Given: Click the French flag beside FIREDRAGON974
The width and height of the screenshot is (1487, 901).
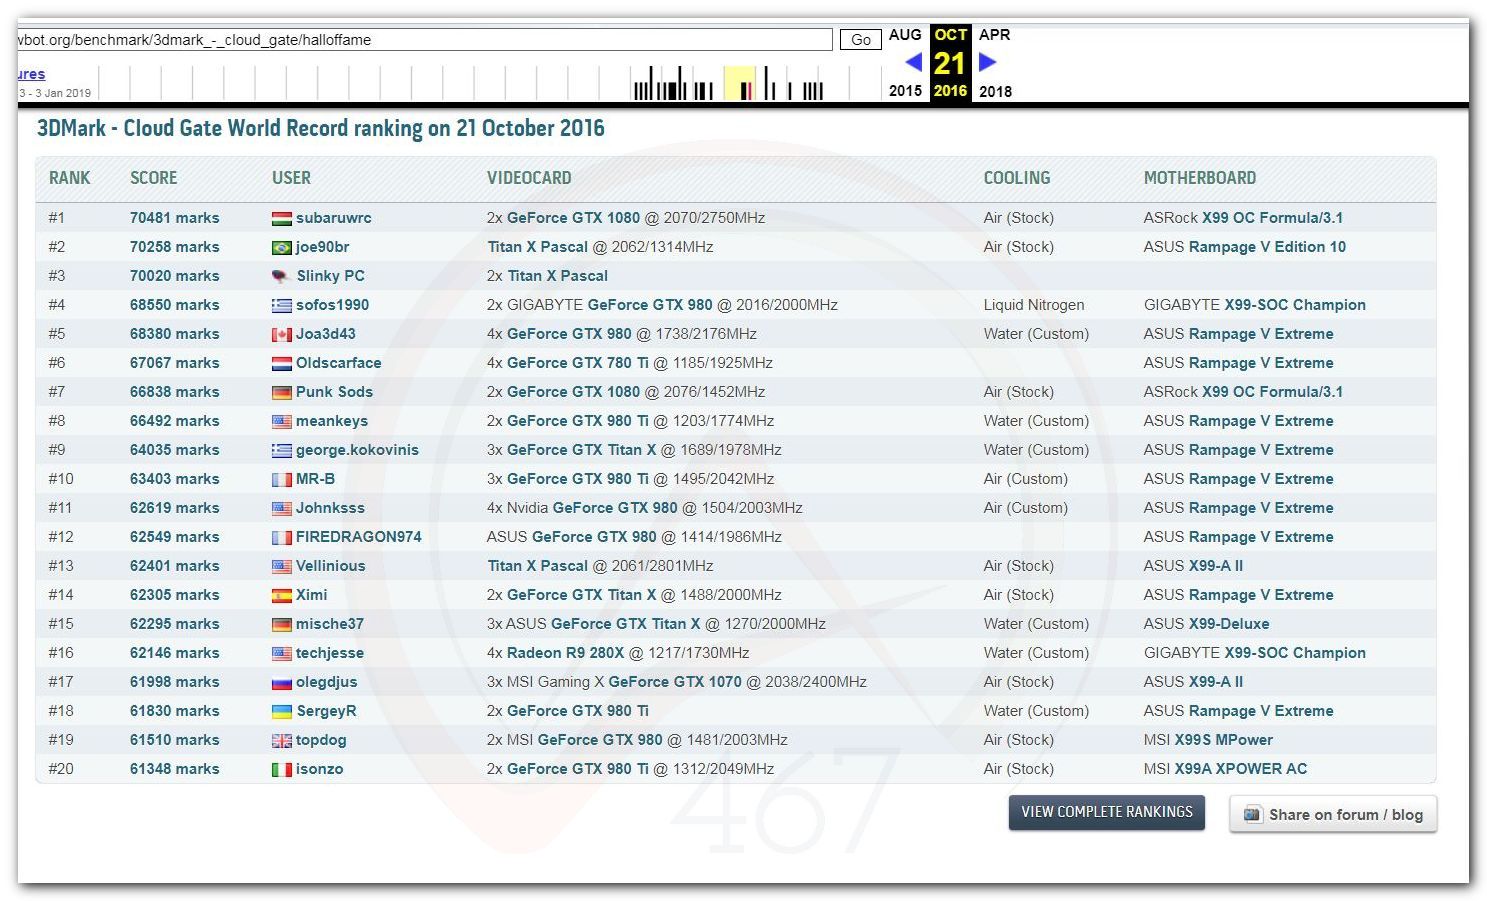Looking at the screenshot, I should point(282,537).
